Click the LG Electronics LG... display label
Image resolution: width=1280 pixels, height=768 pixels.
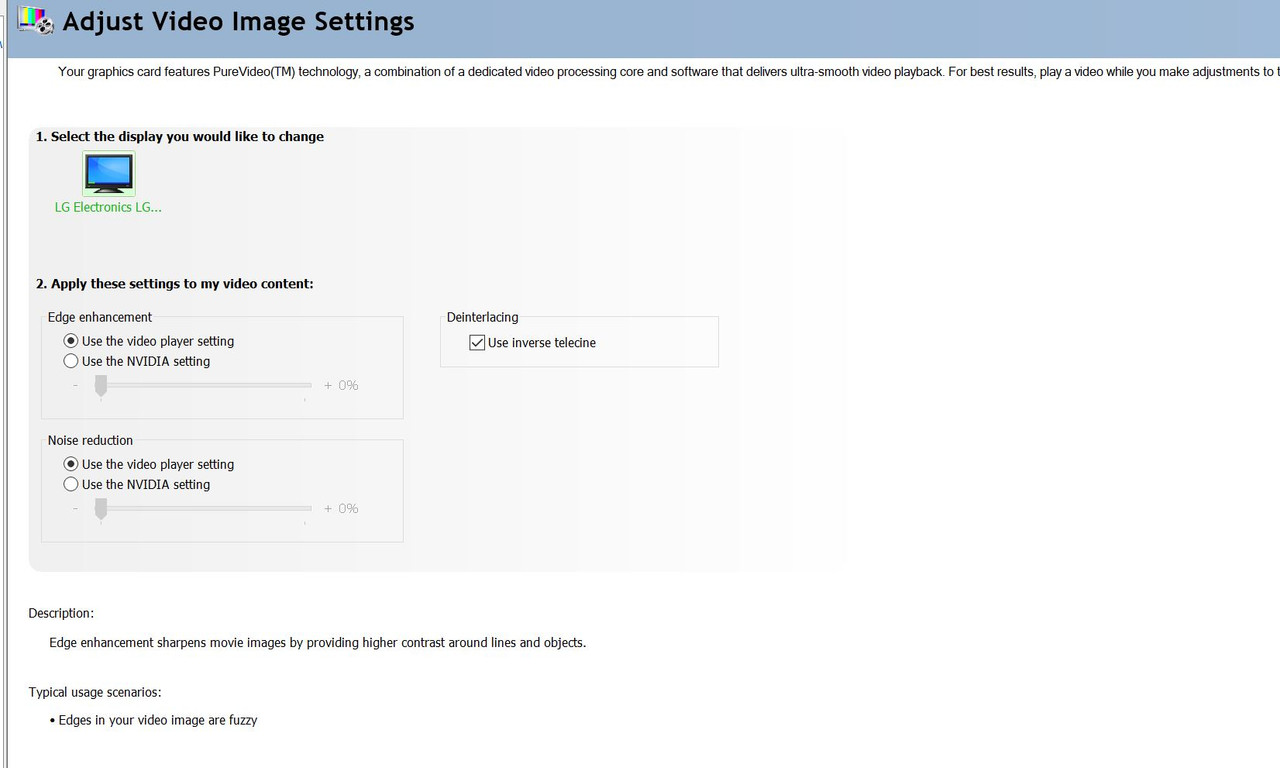tap(108, 207)
